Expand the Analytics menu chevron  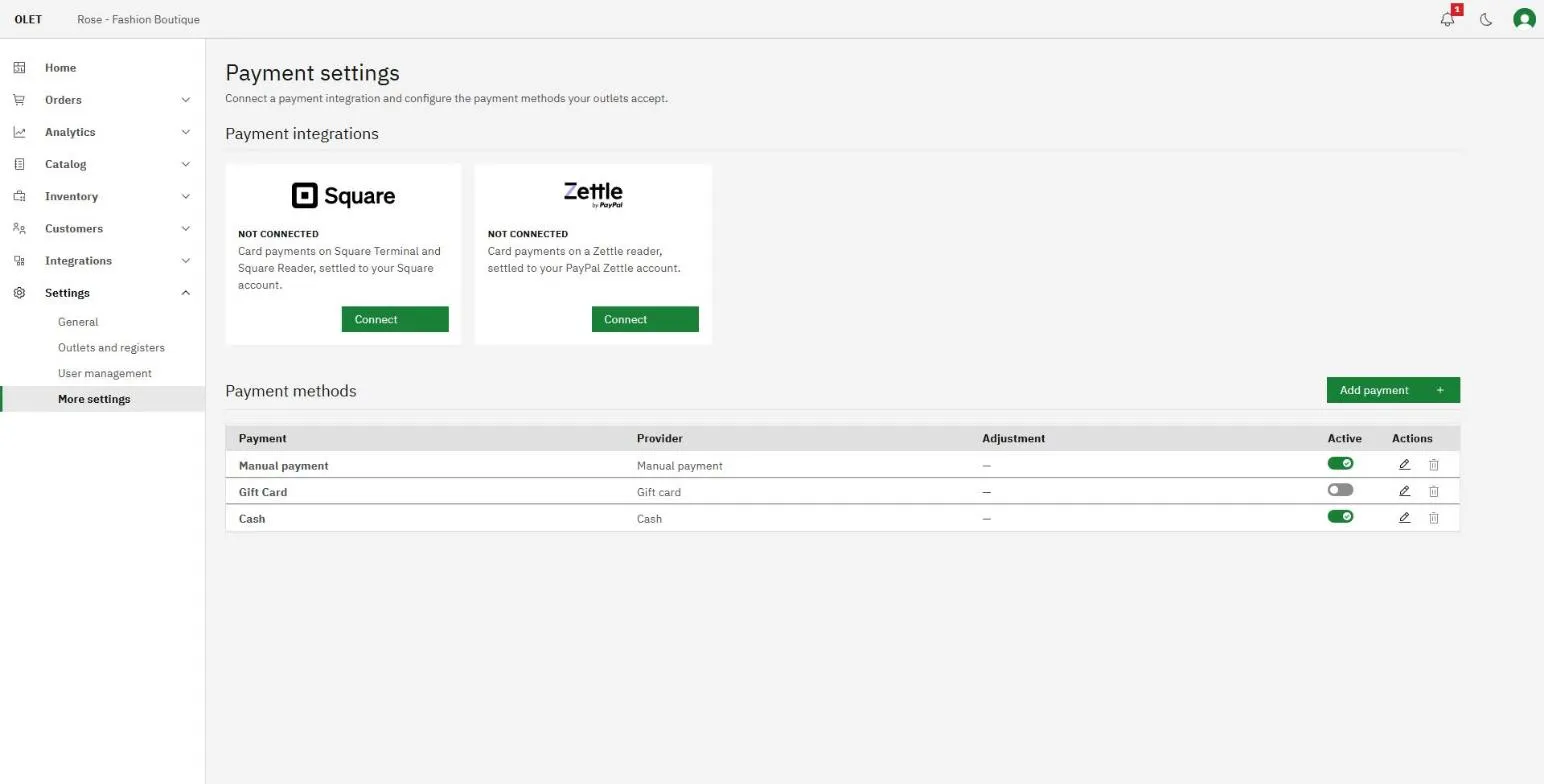[x=185, y=132]
